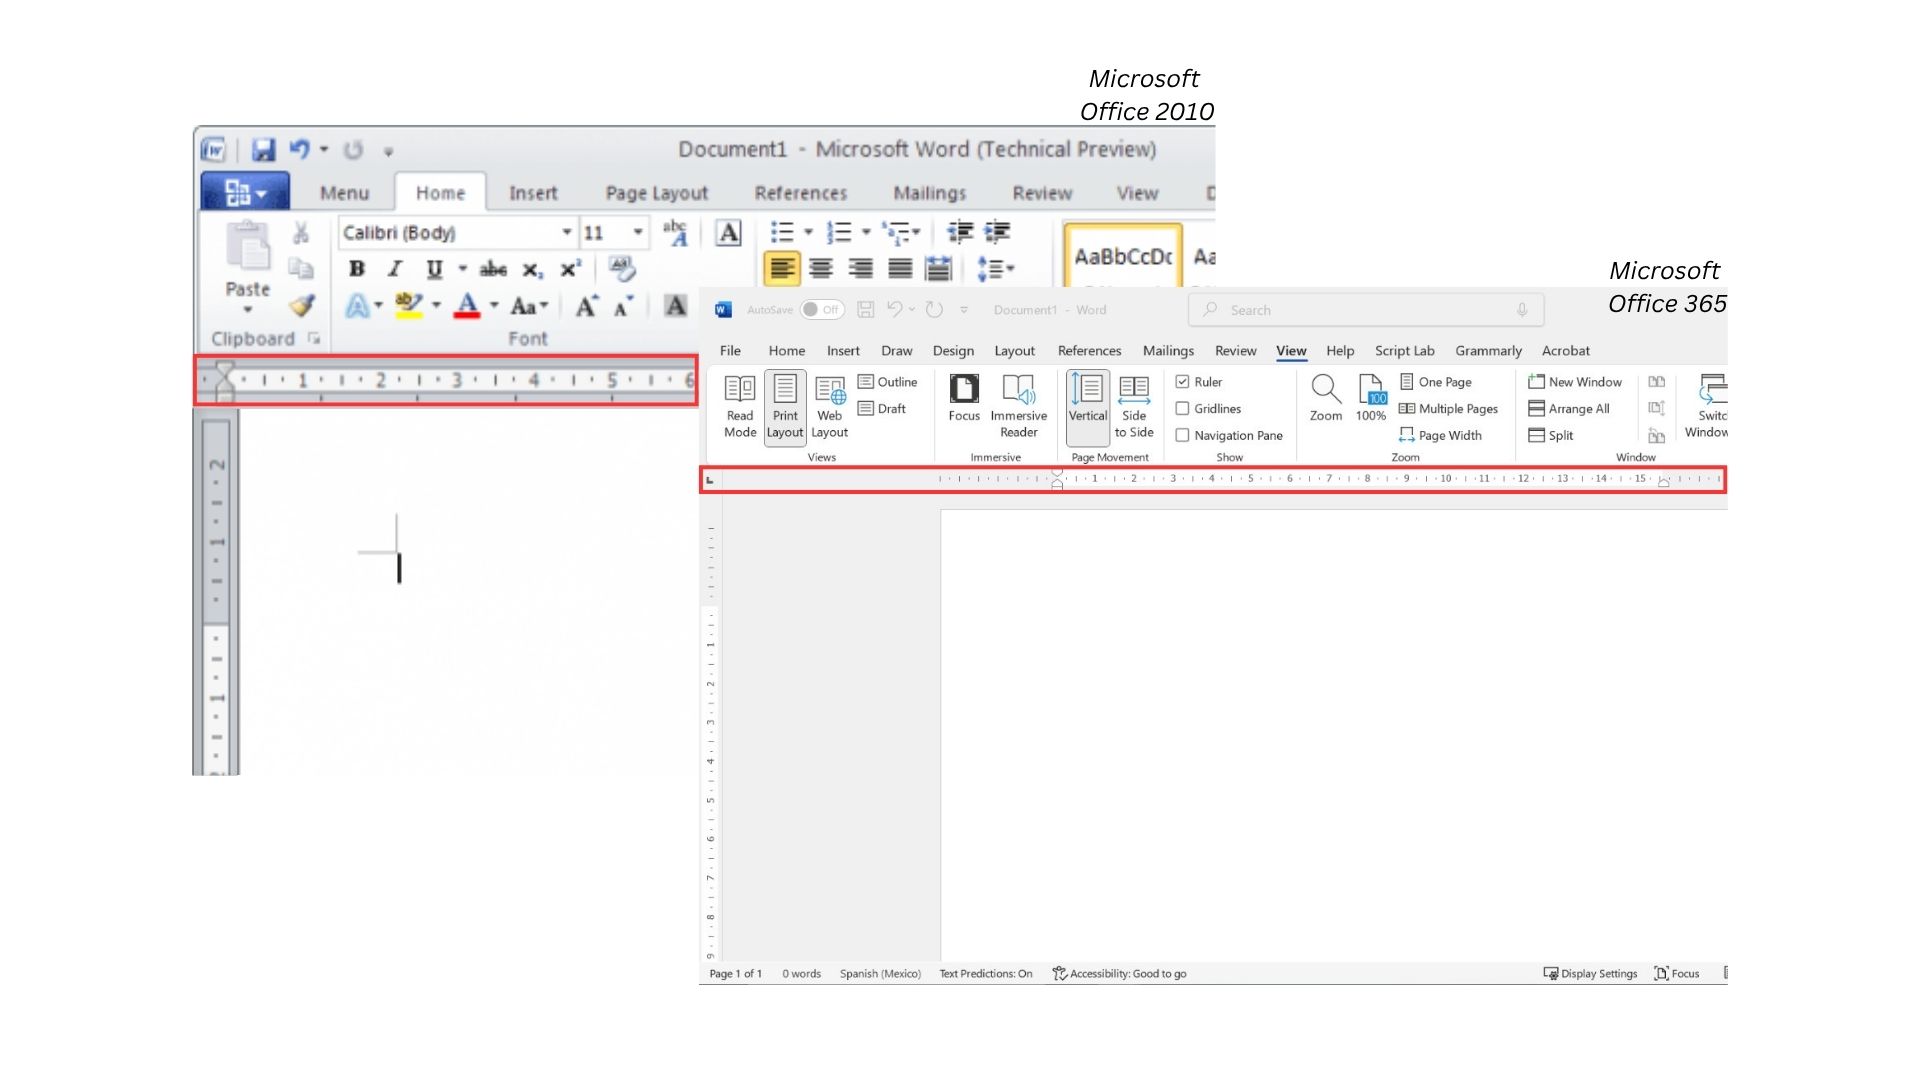Click the Save icon in Word 2010
Screen dimensions: 1920x1080
click(263, 150)
